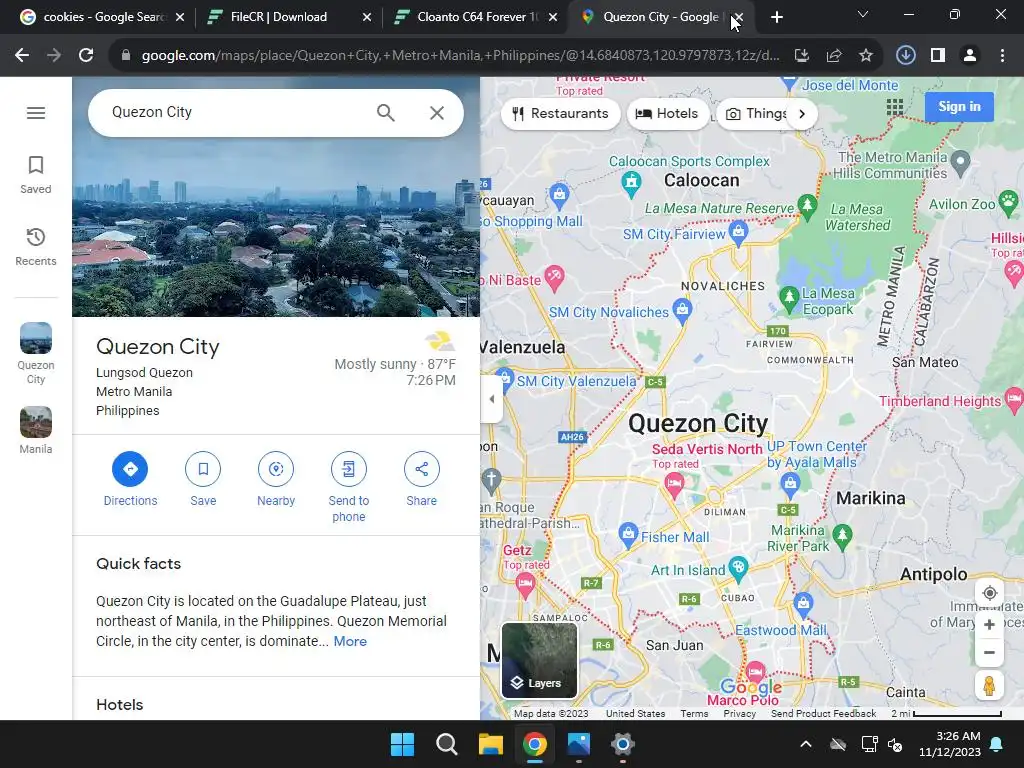Image resolution: width=1024 pixels, height=768 pixels.
Task: Click Seda Vertis North hotel pin
Action: pyautogui.click(x=674, y=485)
